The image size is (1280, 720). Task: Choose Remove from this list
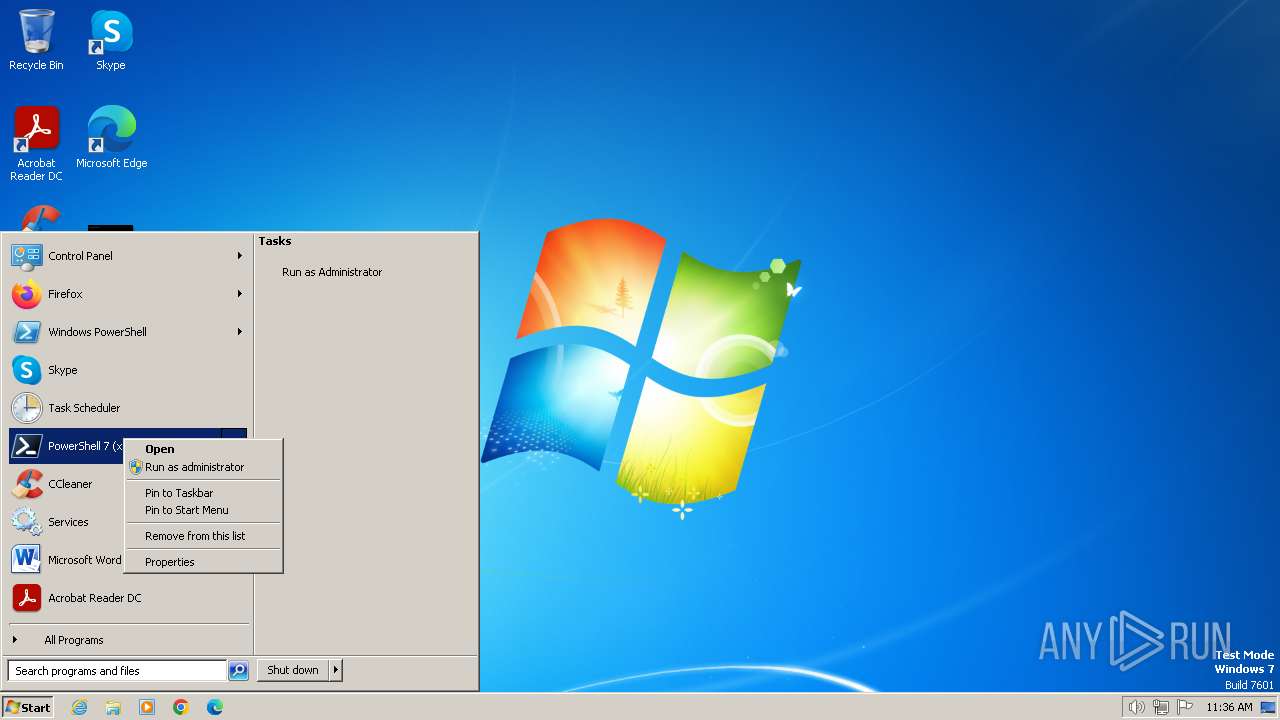203,536
